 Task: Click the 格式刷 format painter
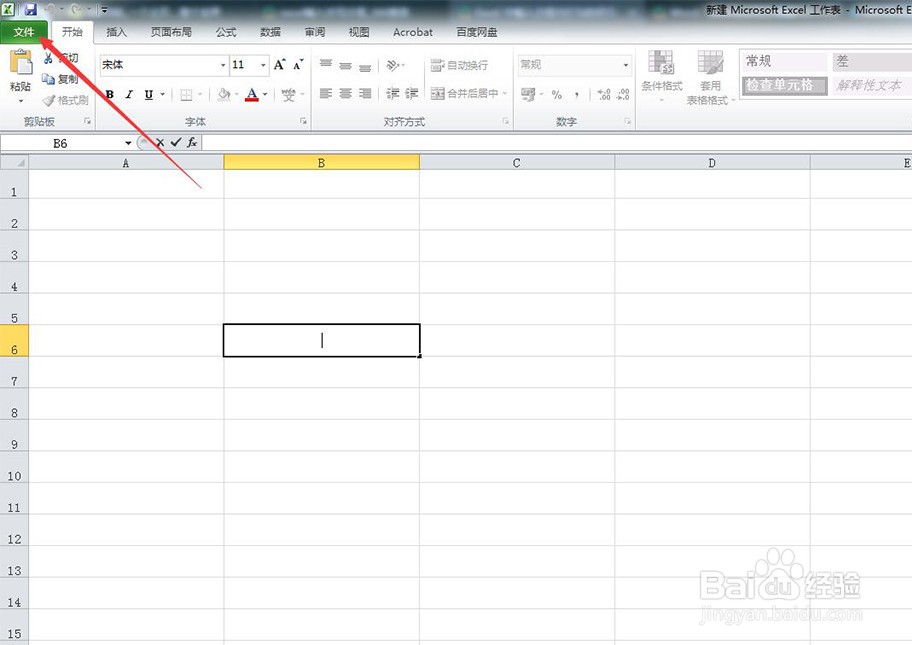[65, 101]
